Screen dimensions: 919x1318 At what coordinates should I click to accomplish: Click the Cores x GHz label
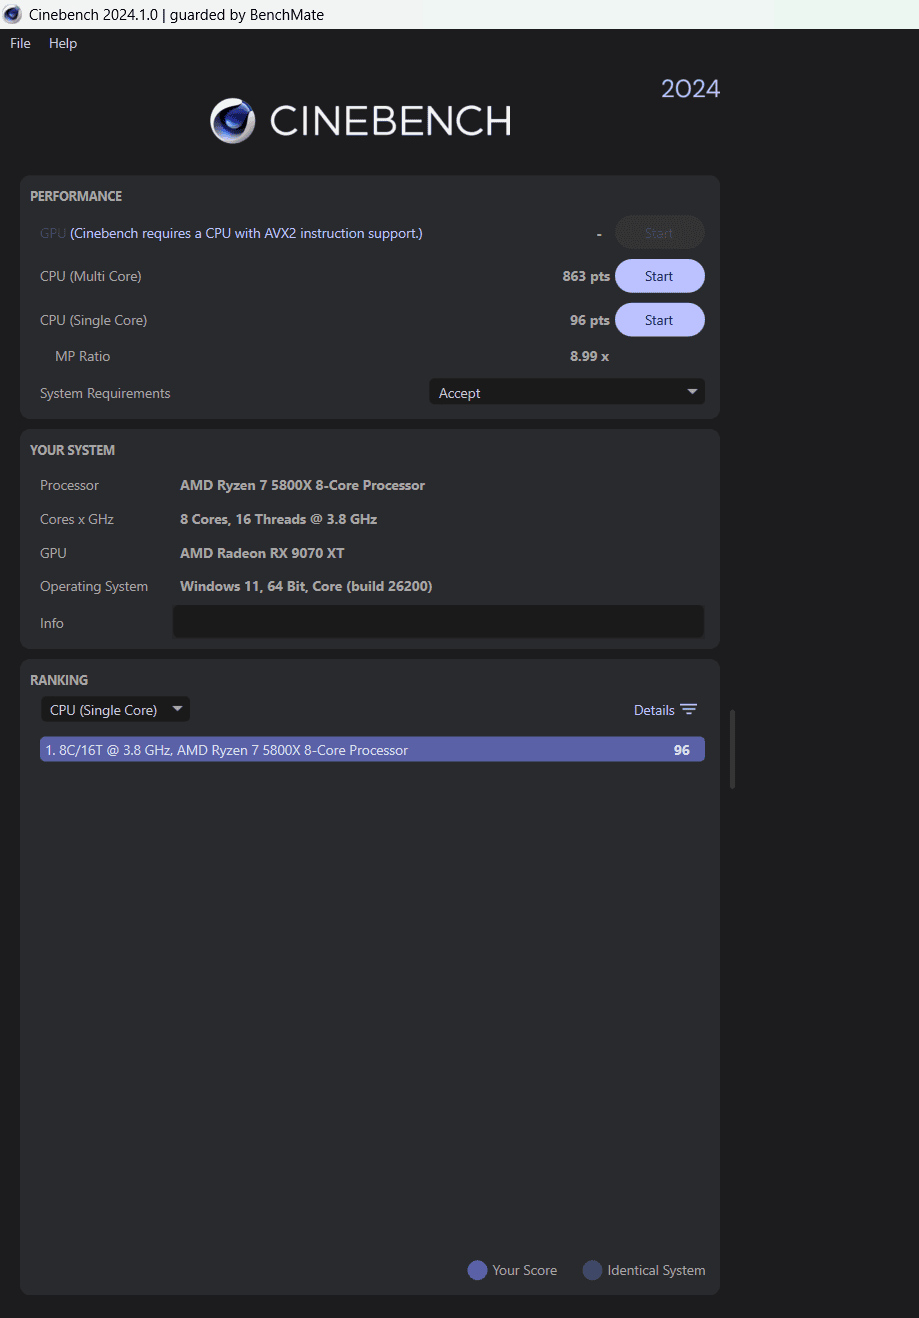coord(77,519)
